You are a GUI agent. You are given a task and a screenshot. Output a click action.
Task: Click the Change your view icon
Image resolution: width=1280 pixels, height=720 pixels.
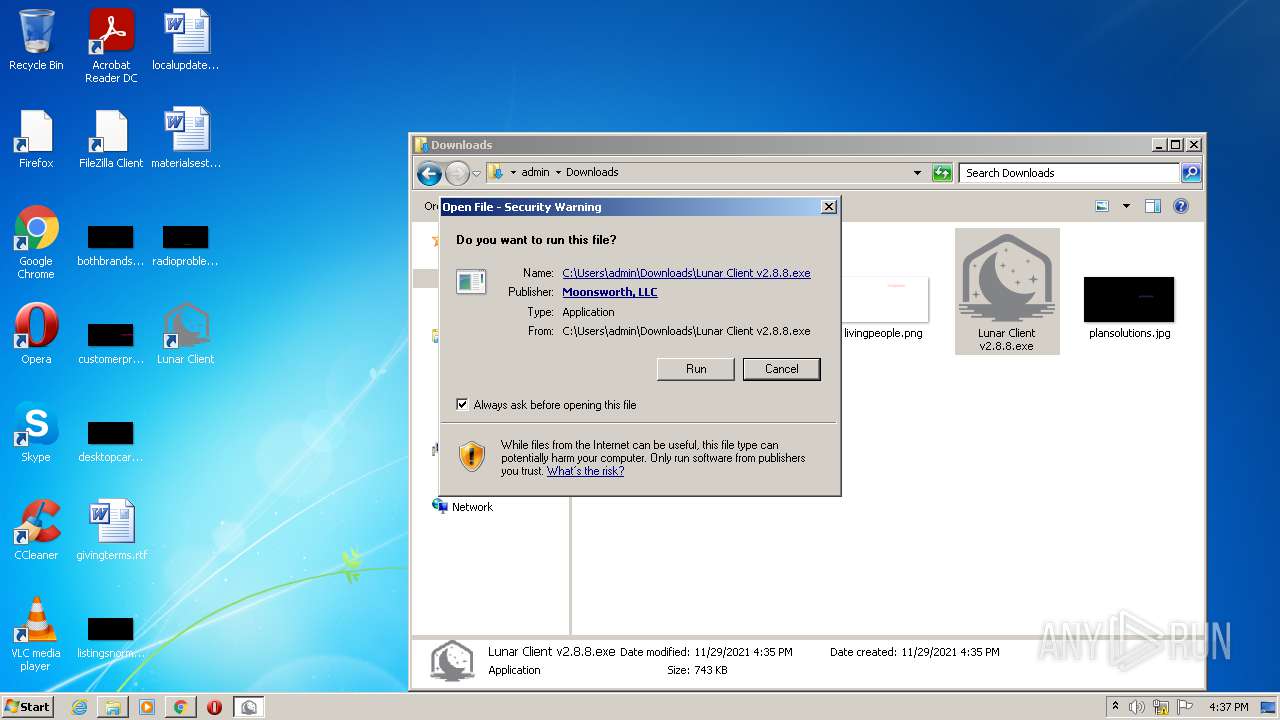coord(1102,206)
